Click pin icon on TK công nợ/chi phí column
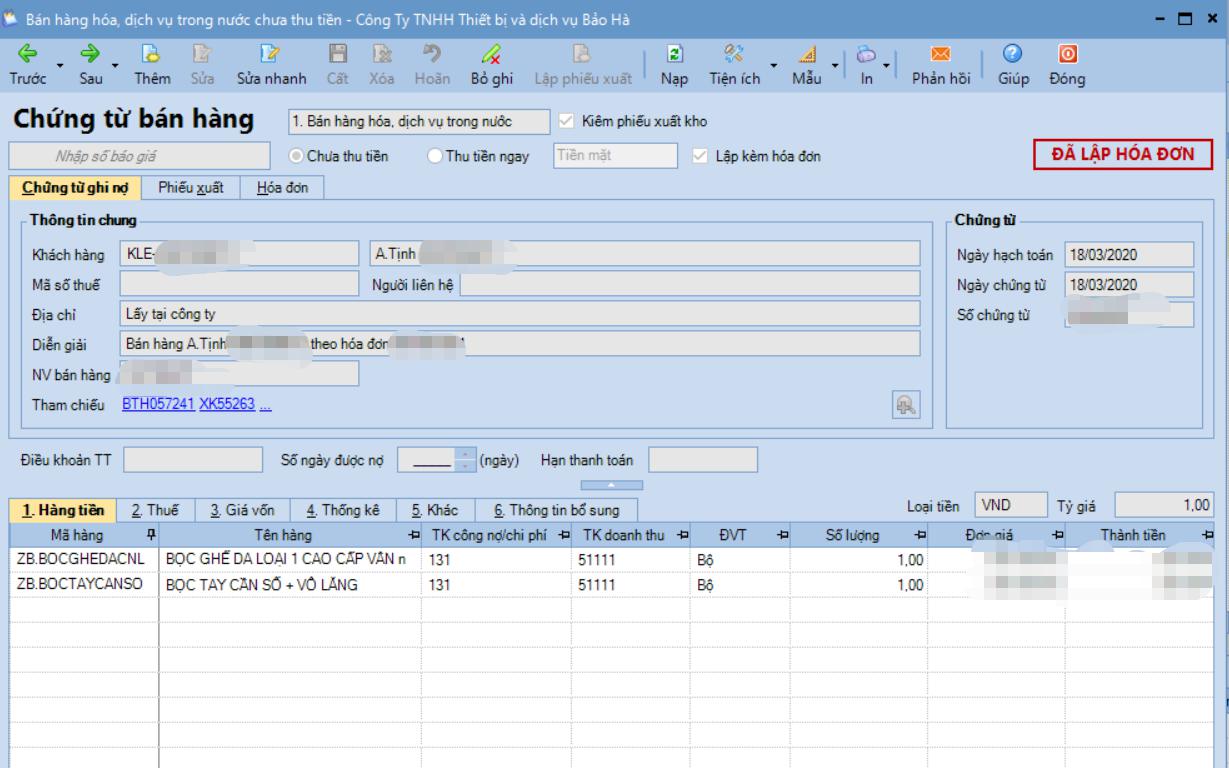 click(563, 534)
